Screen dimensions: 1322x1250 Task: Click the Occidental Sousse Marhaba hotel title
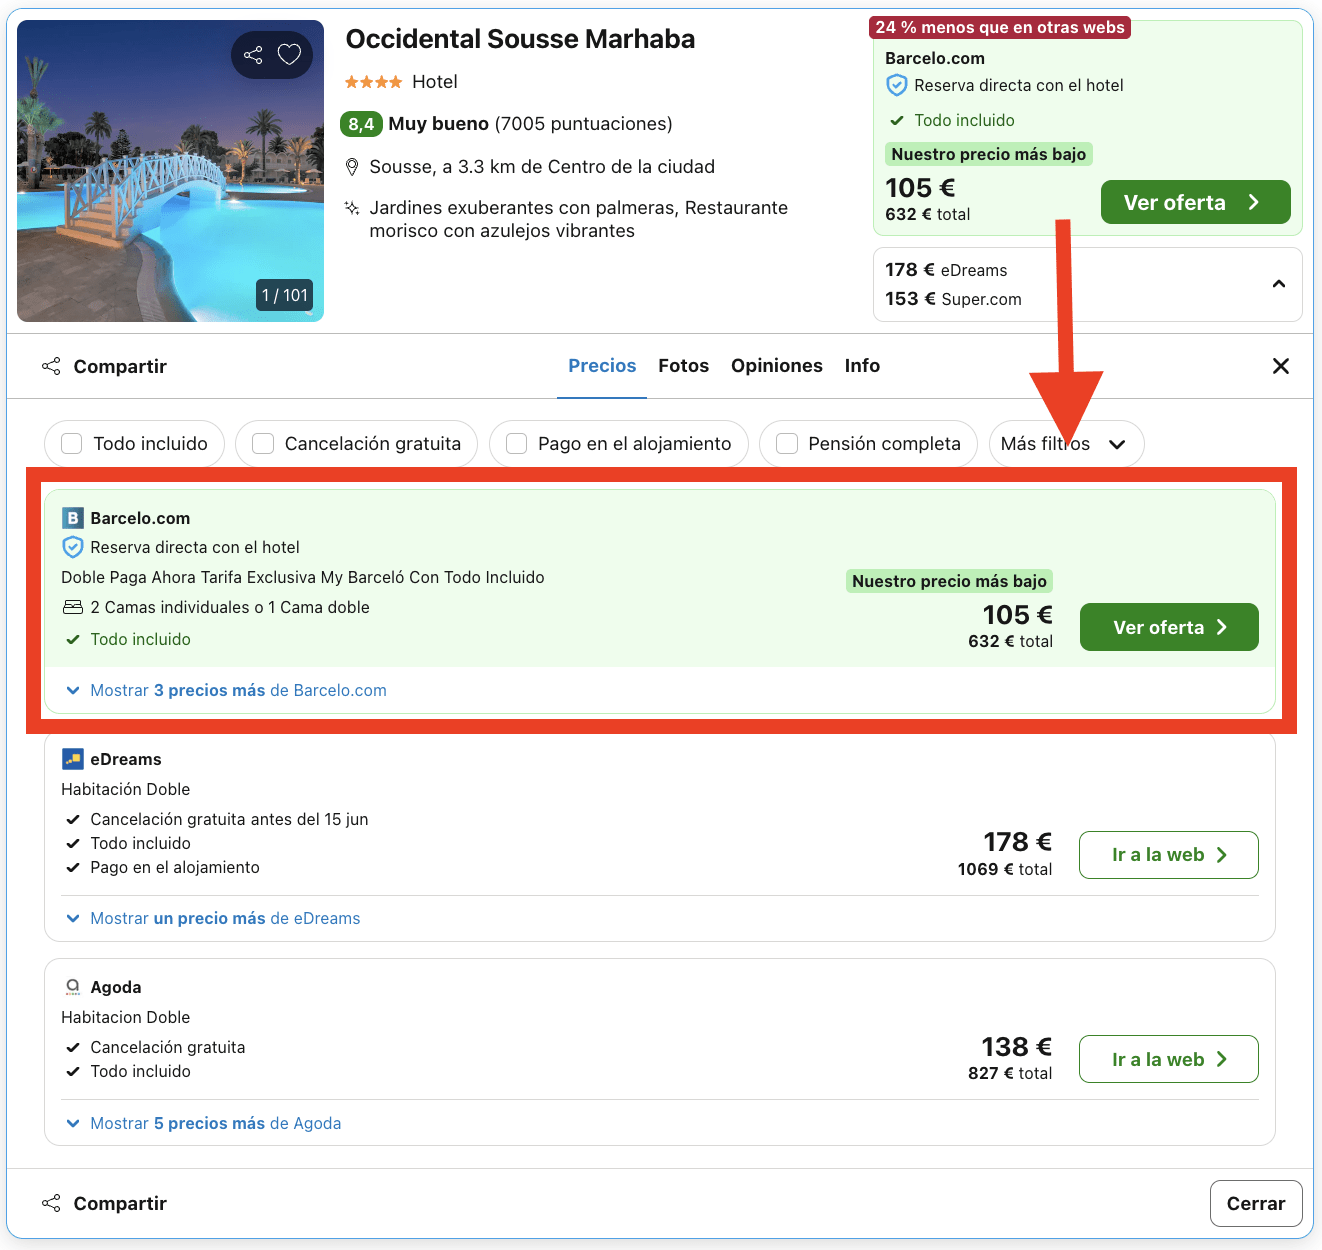(x=520, y=39)
